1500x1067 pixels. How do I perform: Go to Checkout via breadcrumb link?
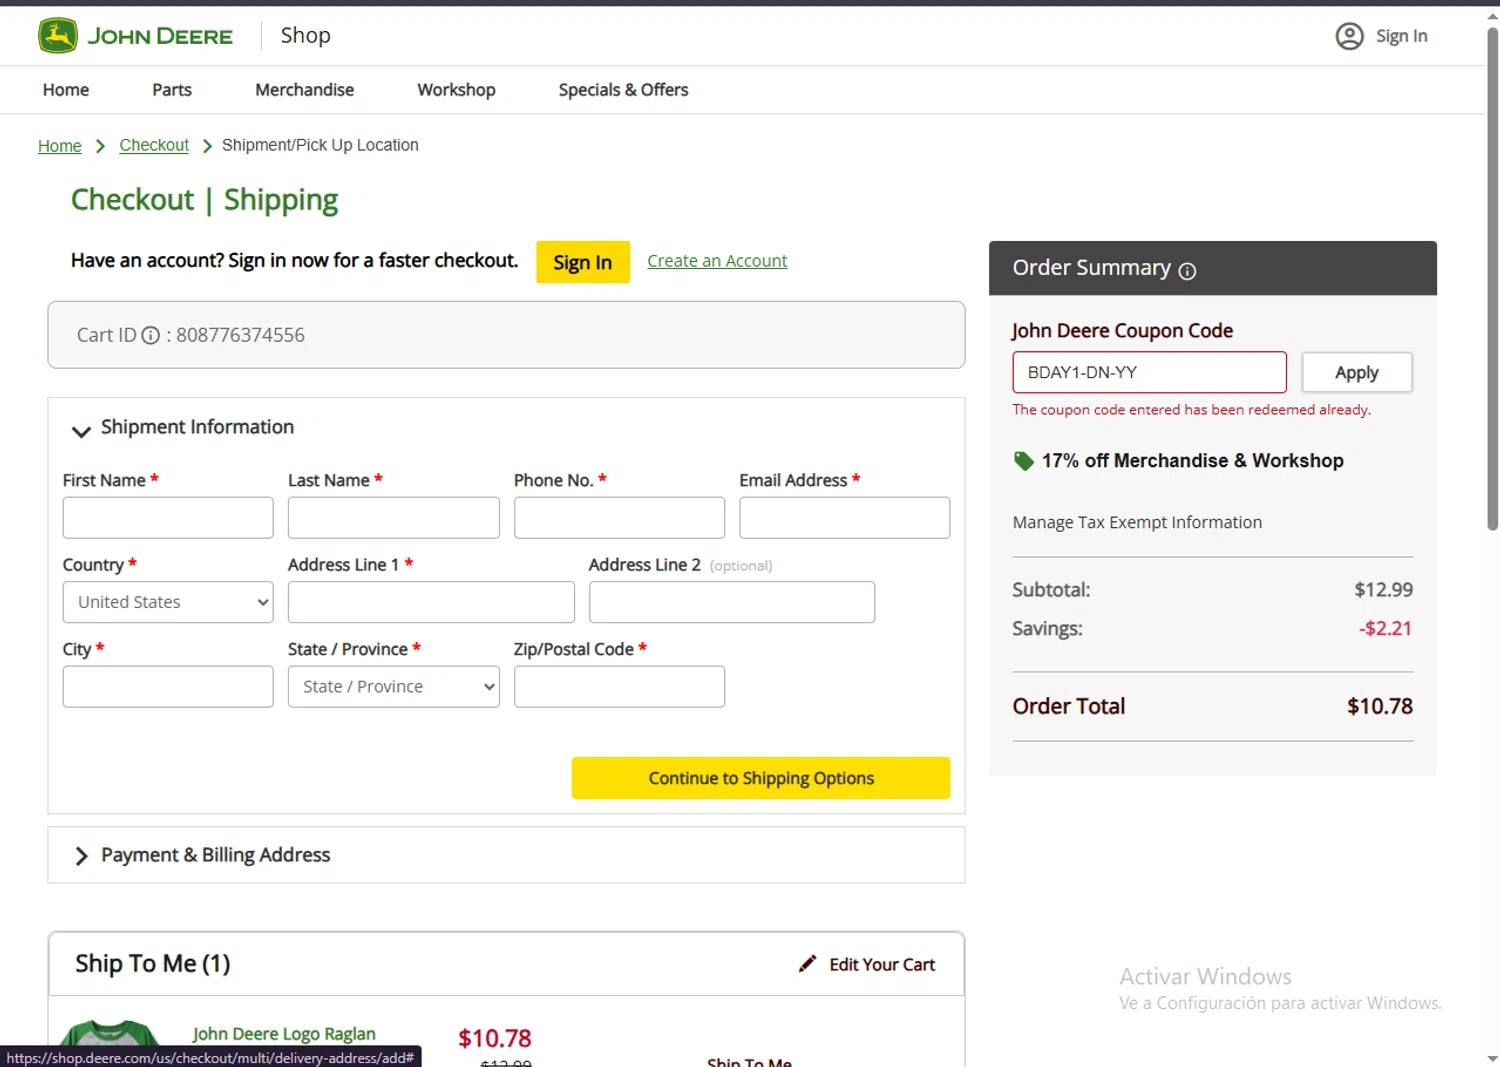tap(154, 145)
